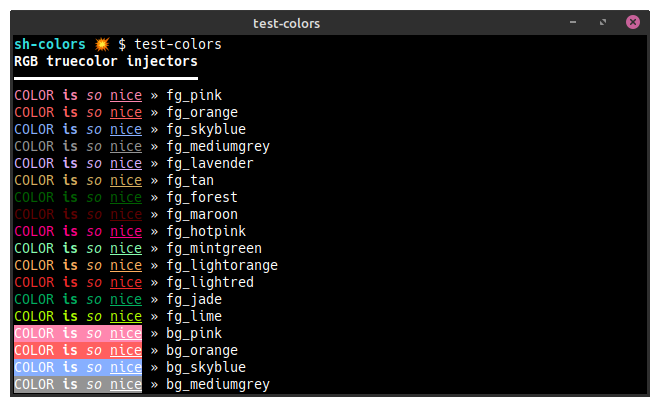Maximize the test-colors terminal window
The width and height of the screenshot is (660, 407).
[x=603, y=22]
